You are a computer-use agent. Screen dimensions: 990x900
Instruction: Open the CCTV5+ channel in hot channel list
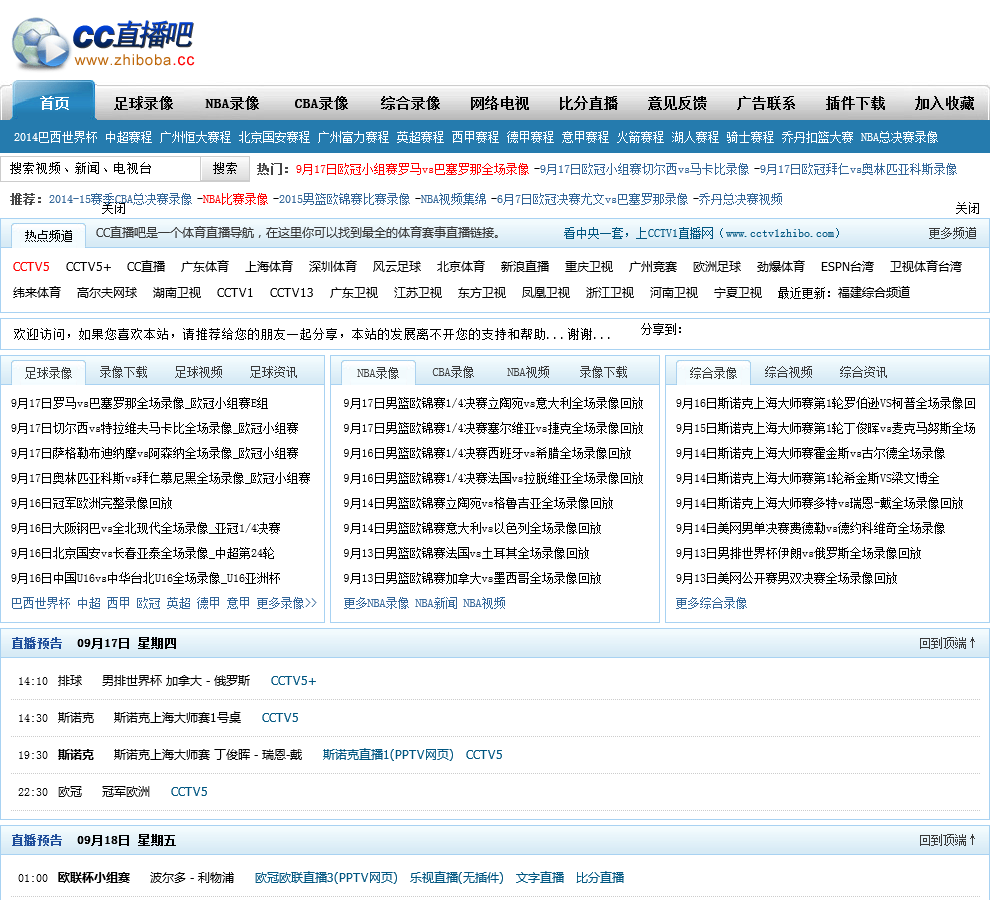88,267
